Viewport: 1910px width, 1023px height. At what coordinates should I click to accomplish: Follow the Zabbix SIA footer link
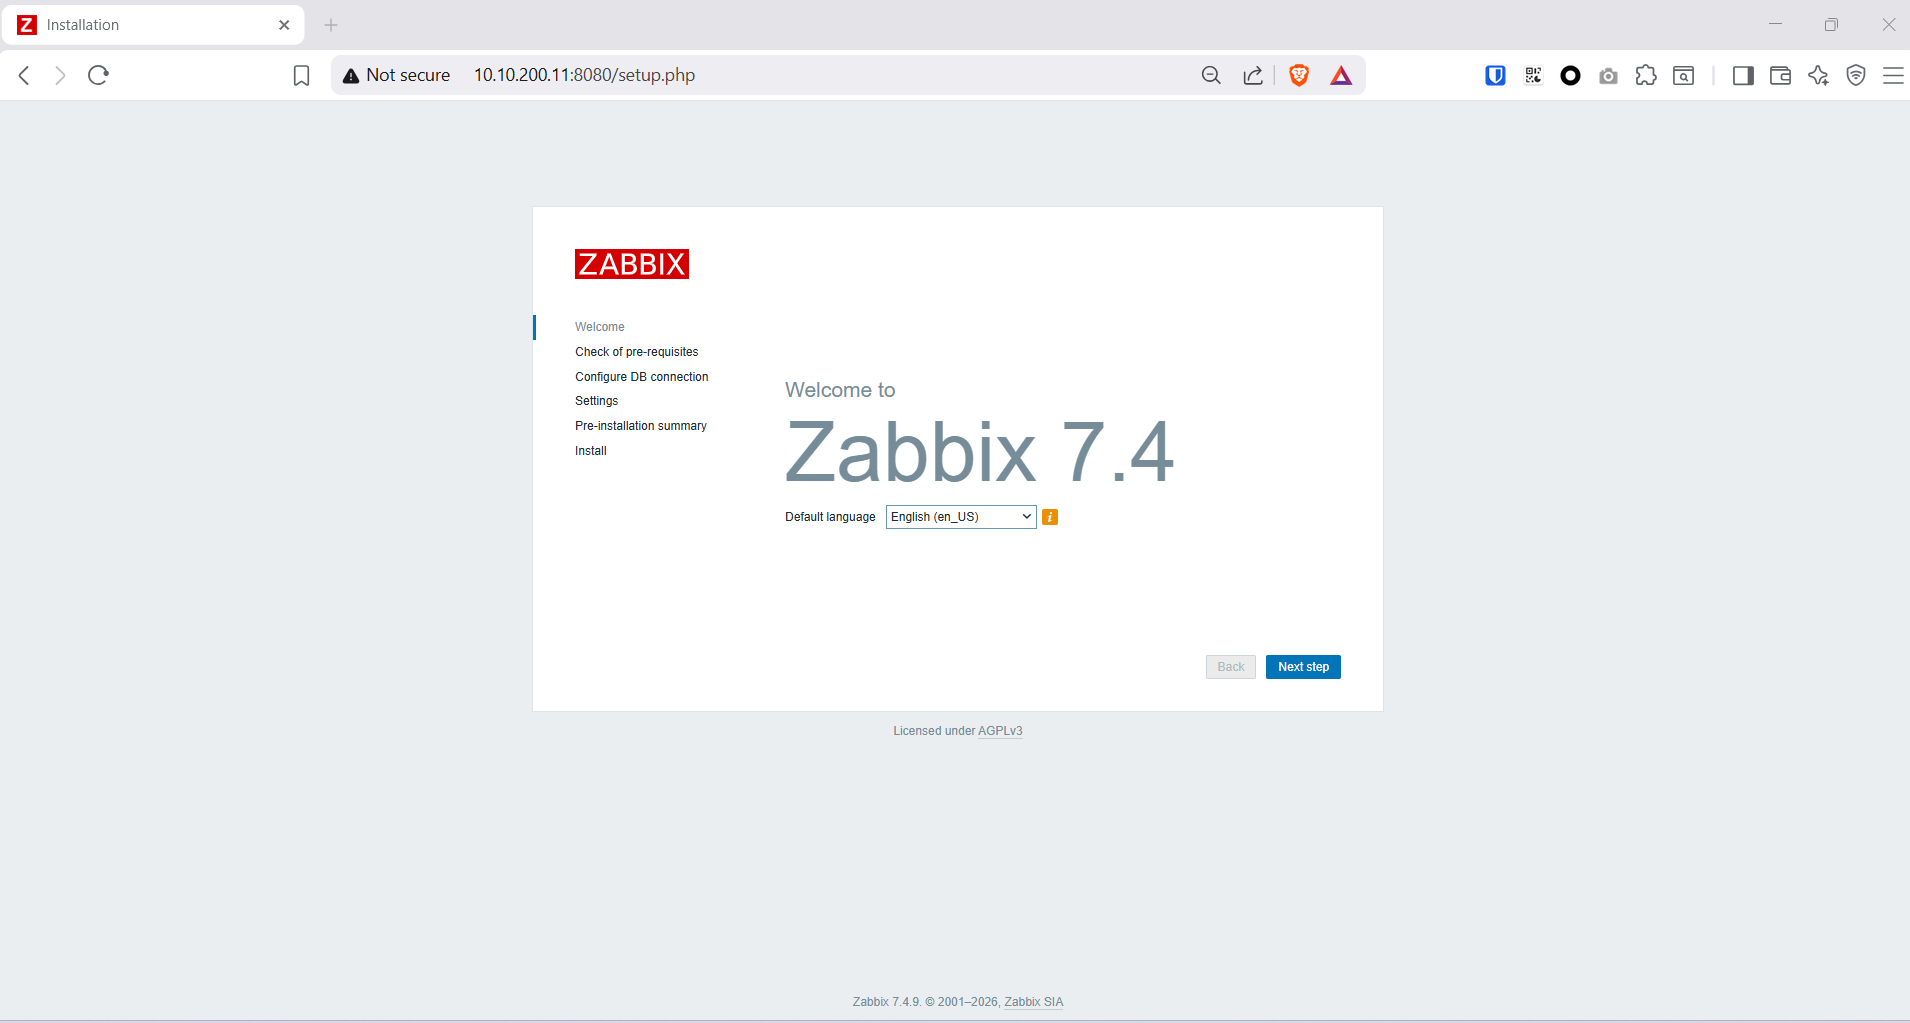point(1033,1002)
